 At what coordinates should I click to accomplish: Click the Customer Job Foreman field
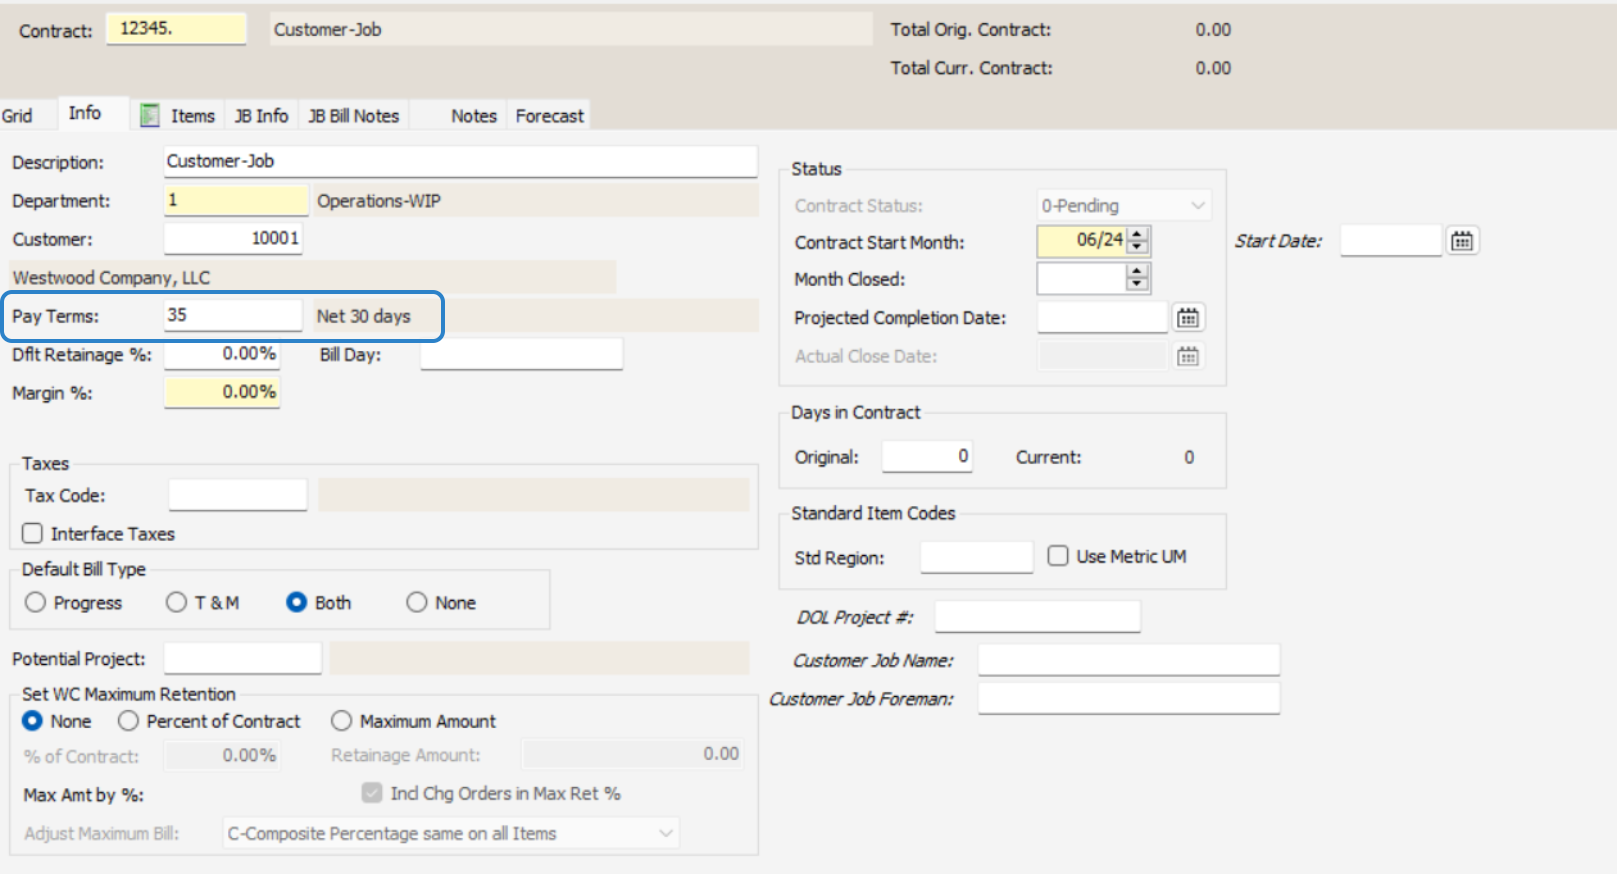pyautogui.click(x=1129, y=698)
